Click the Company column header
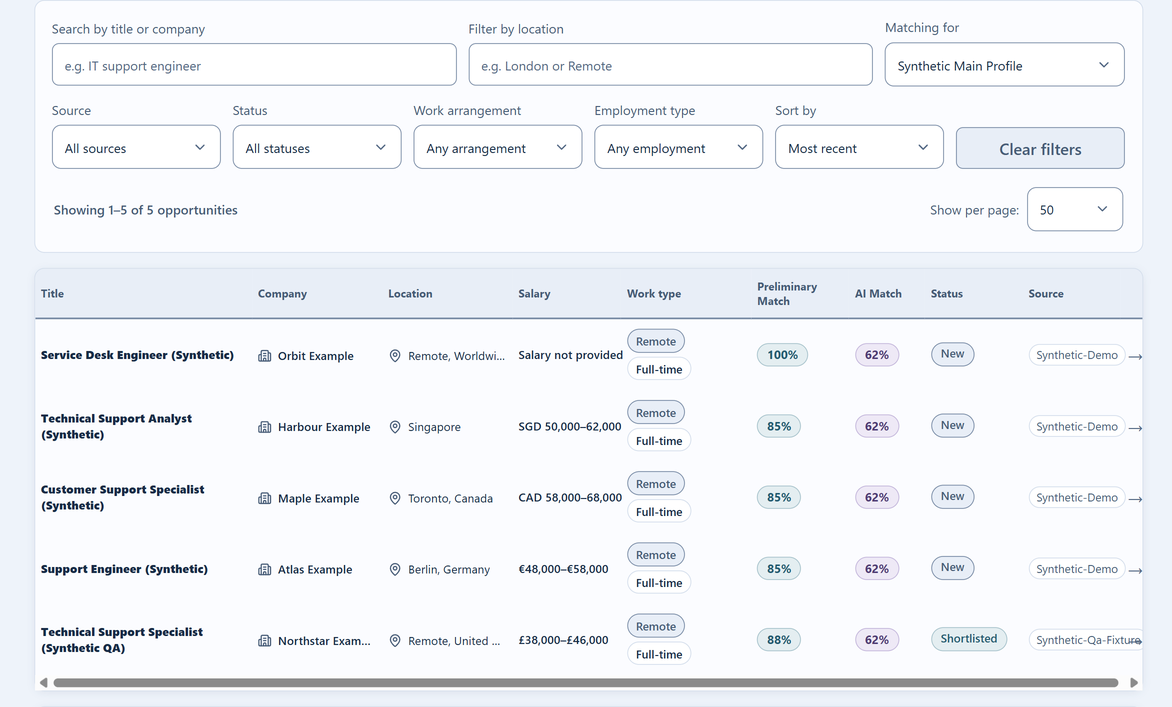Viewport: 1172px width, 707px height. pos(283,294)
